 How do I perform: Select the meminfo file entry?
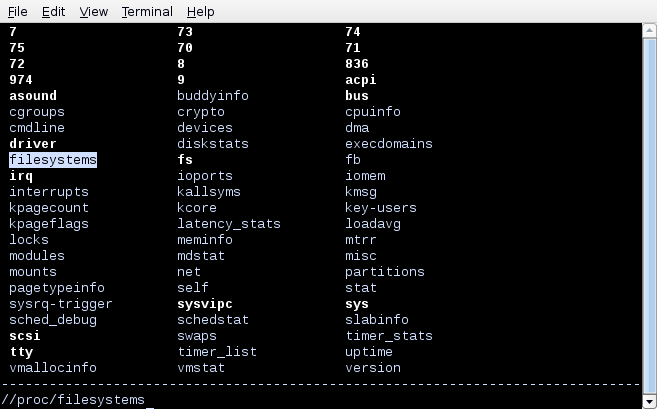click(204, 240)
